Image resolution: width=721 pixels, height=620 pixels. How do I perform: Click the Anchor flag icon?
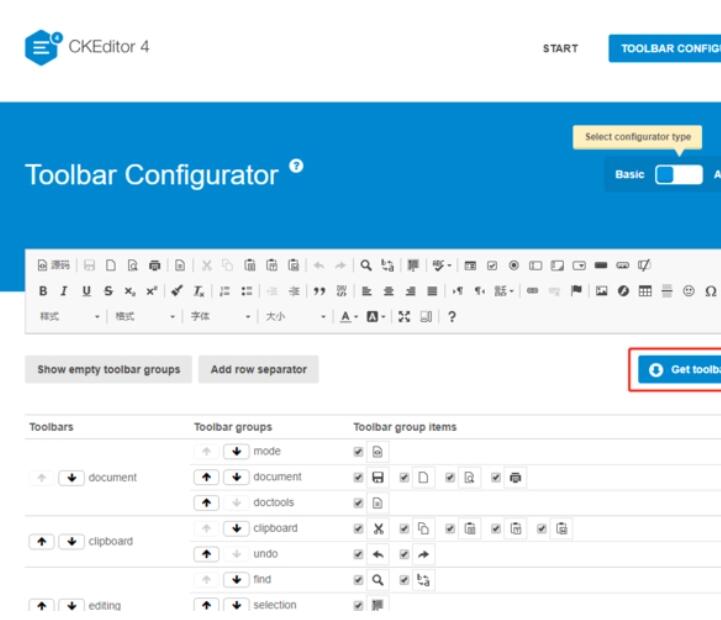(576, 291)
